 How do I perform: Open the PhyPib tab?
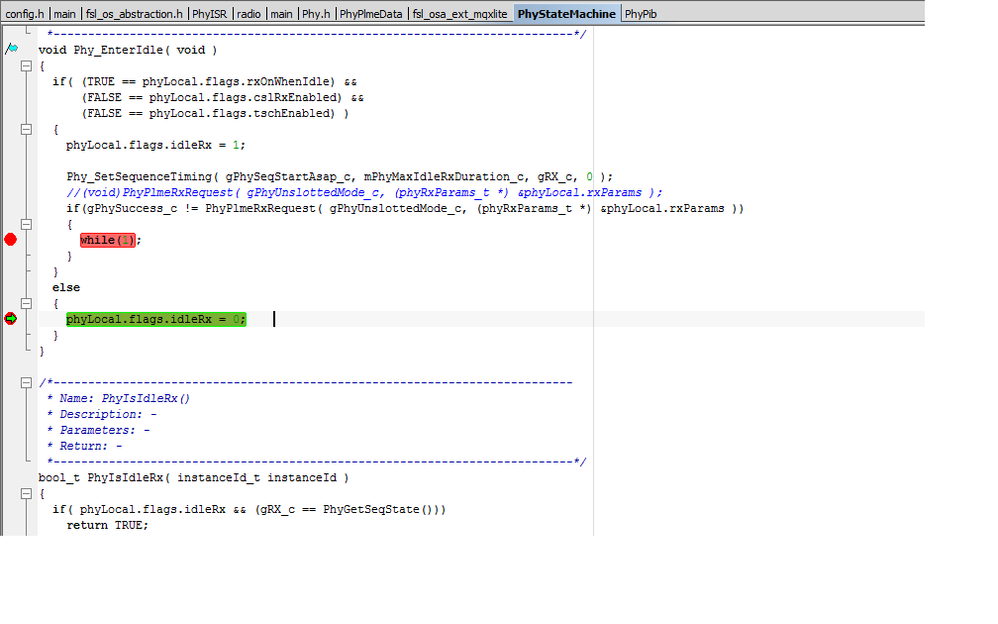(640, 13)
